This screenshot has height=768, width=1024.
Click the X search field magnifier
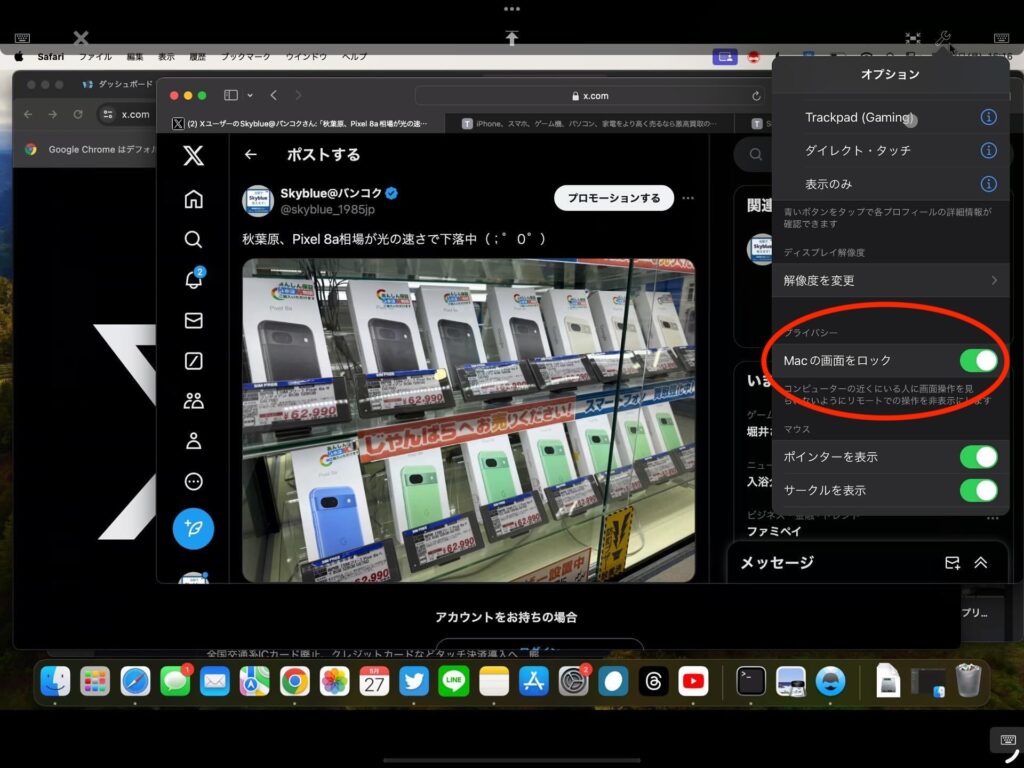tap(756, 155)
